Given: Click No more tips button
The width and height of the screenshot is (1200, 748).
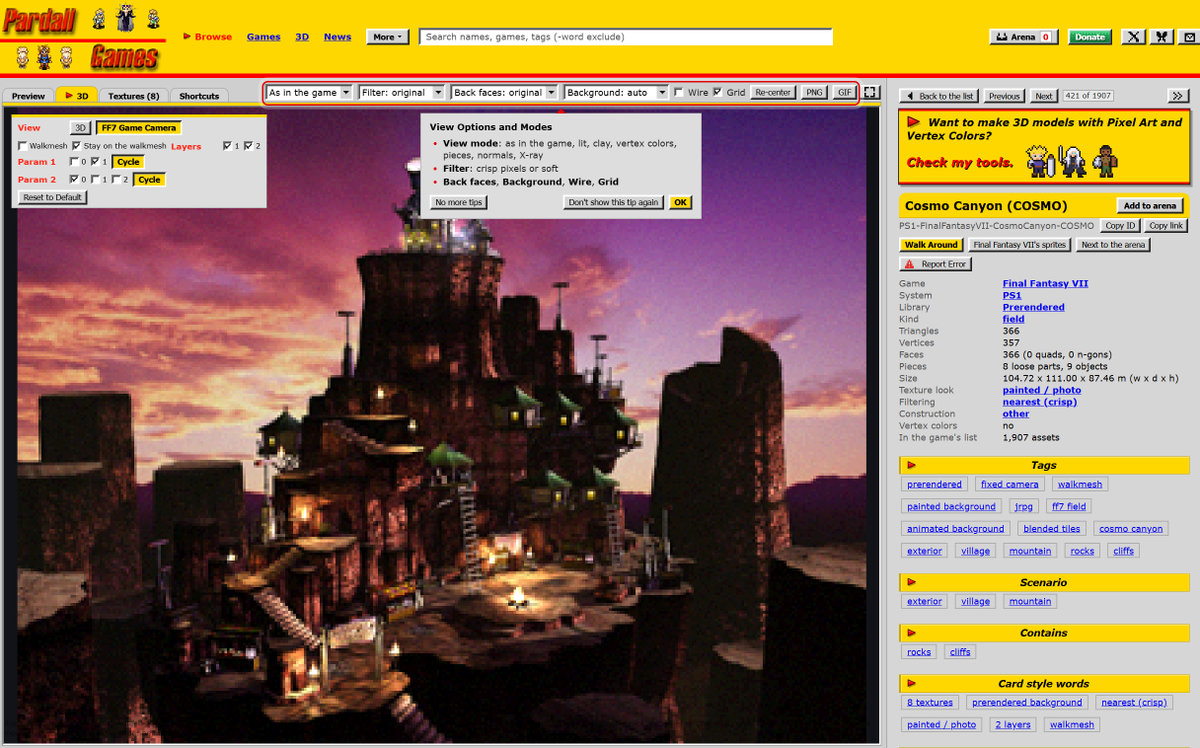Looking at the screenshot, I should pyautogui.click(x=459, y=202).
